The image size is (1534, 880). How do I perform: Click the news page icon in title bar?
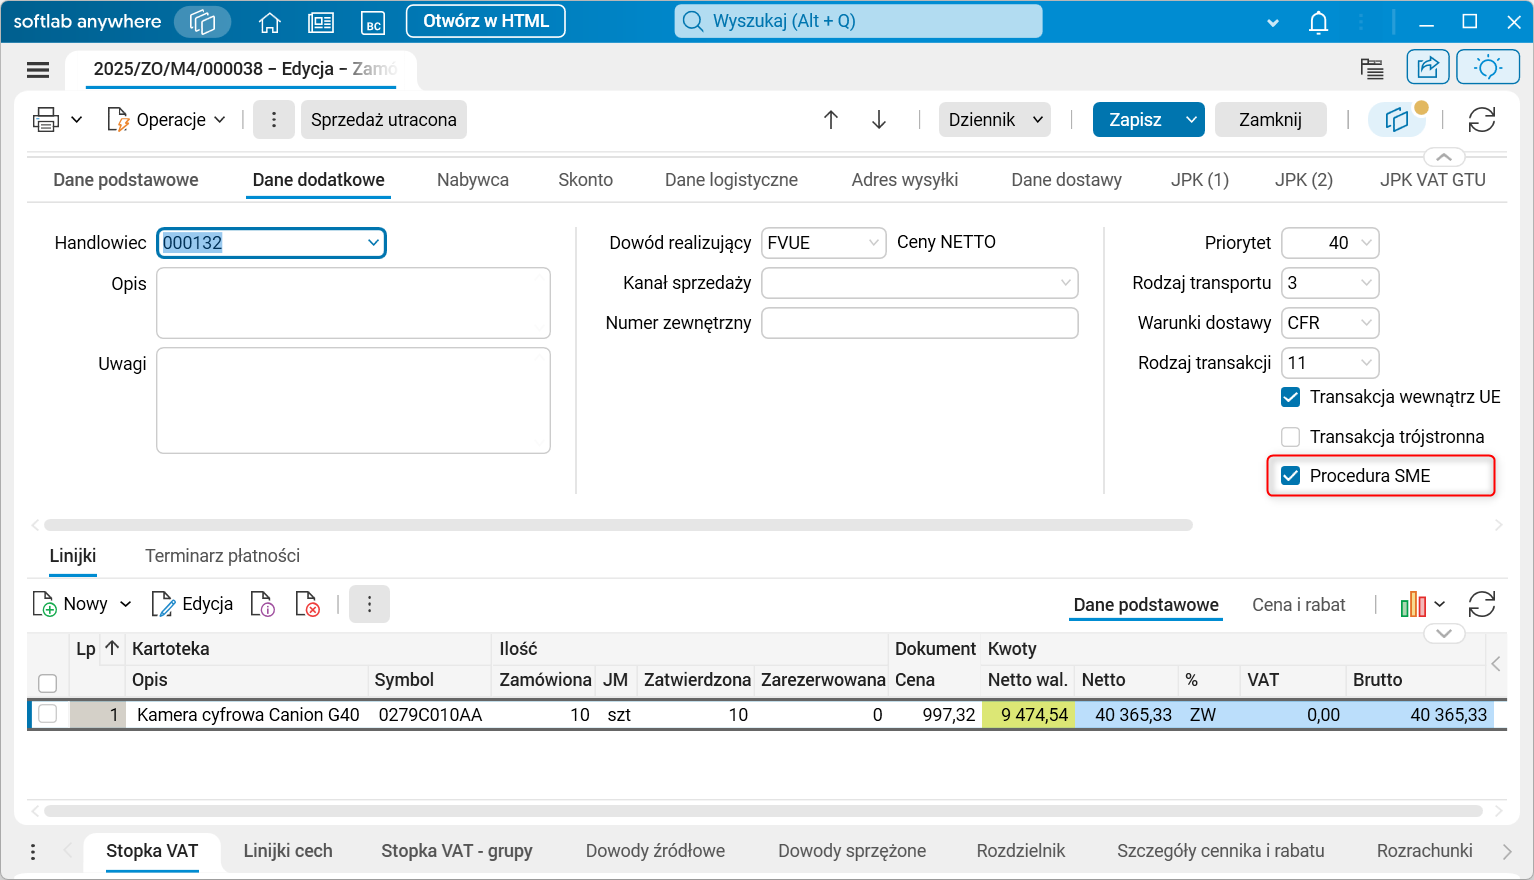[321, 22]
